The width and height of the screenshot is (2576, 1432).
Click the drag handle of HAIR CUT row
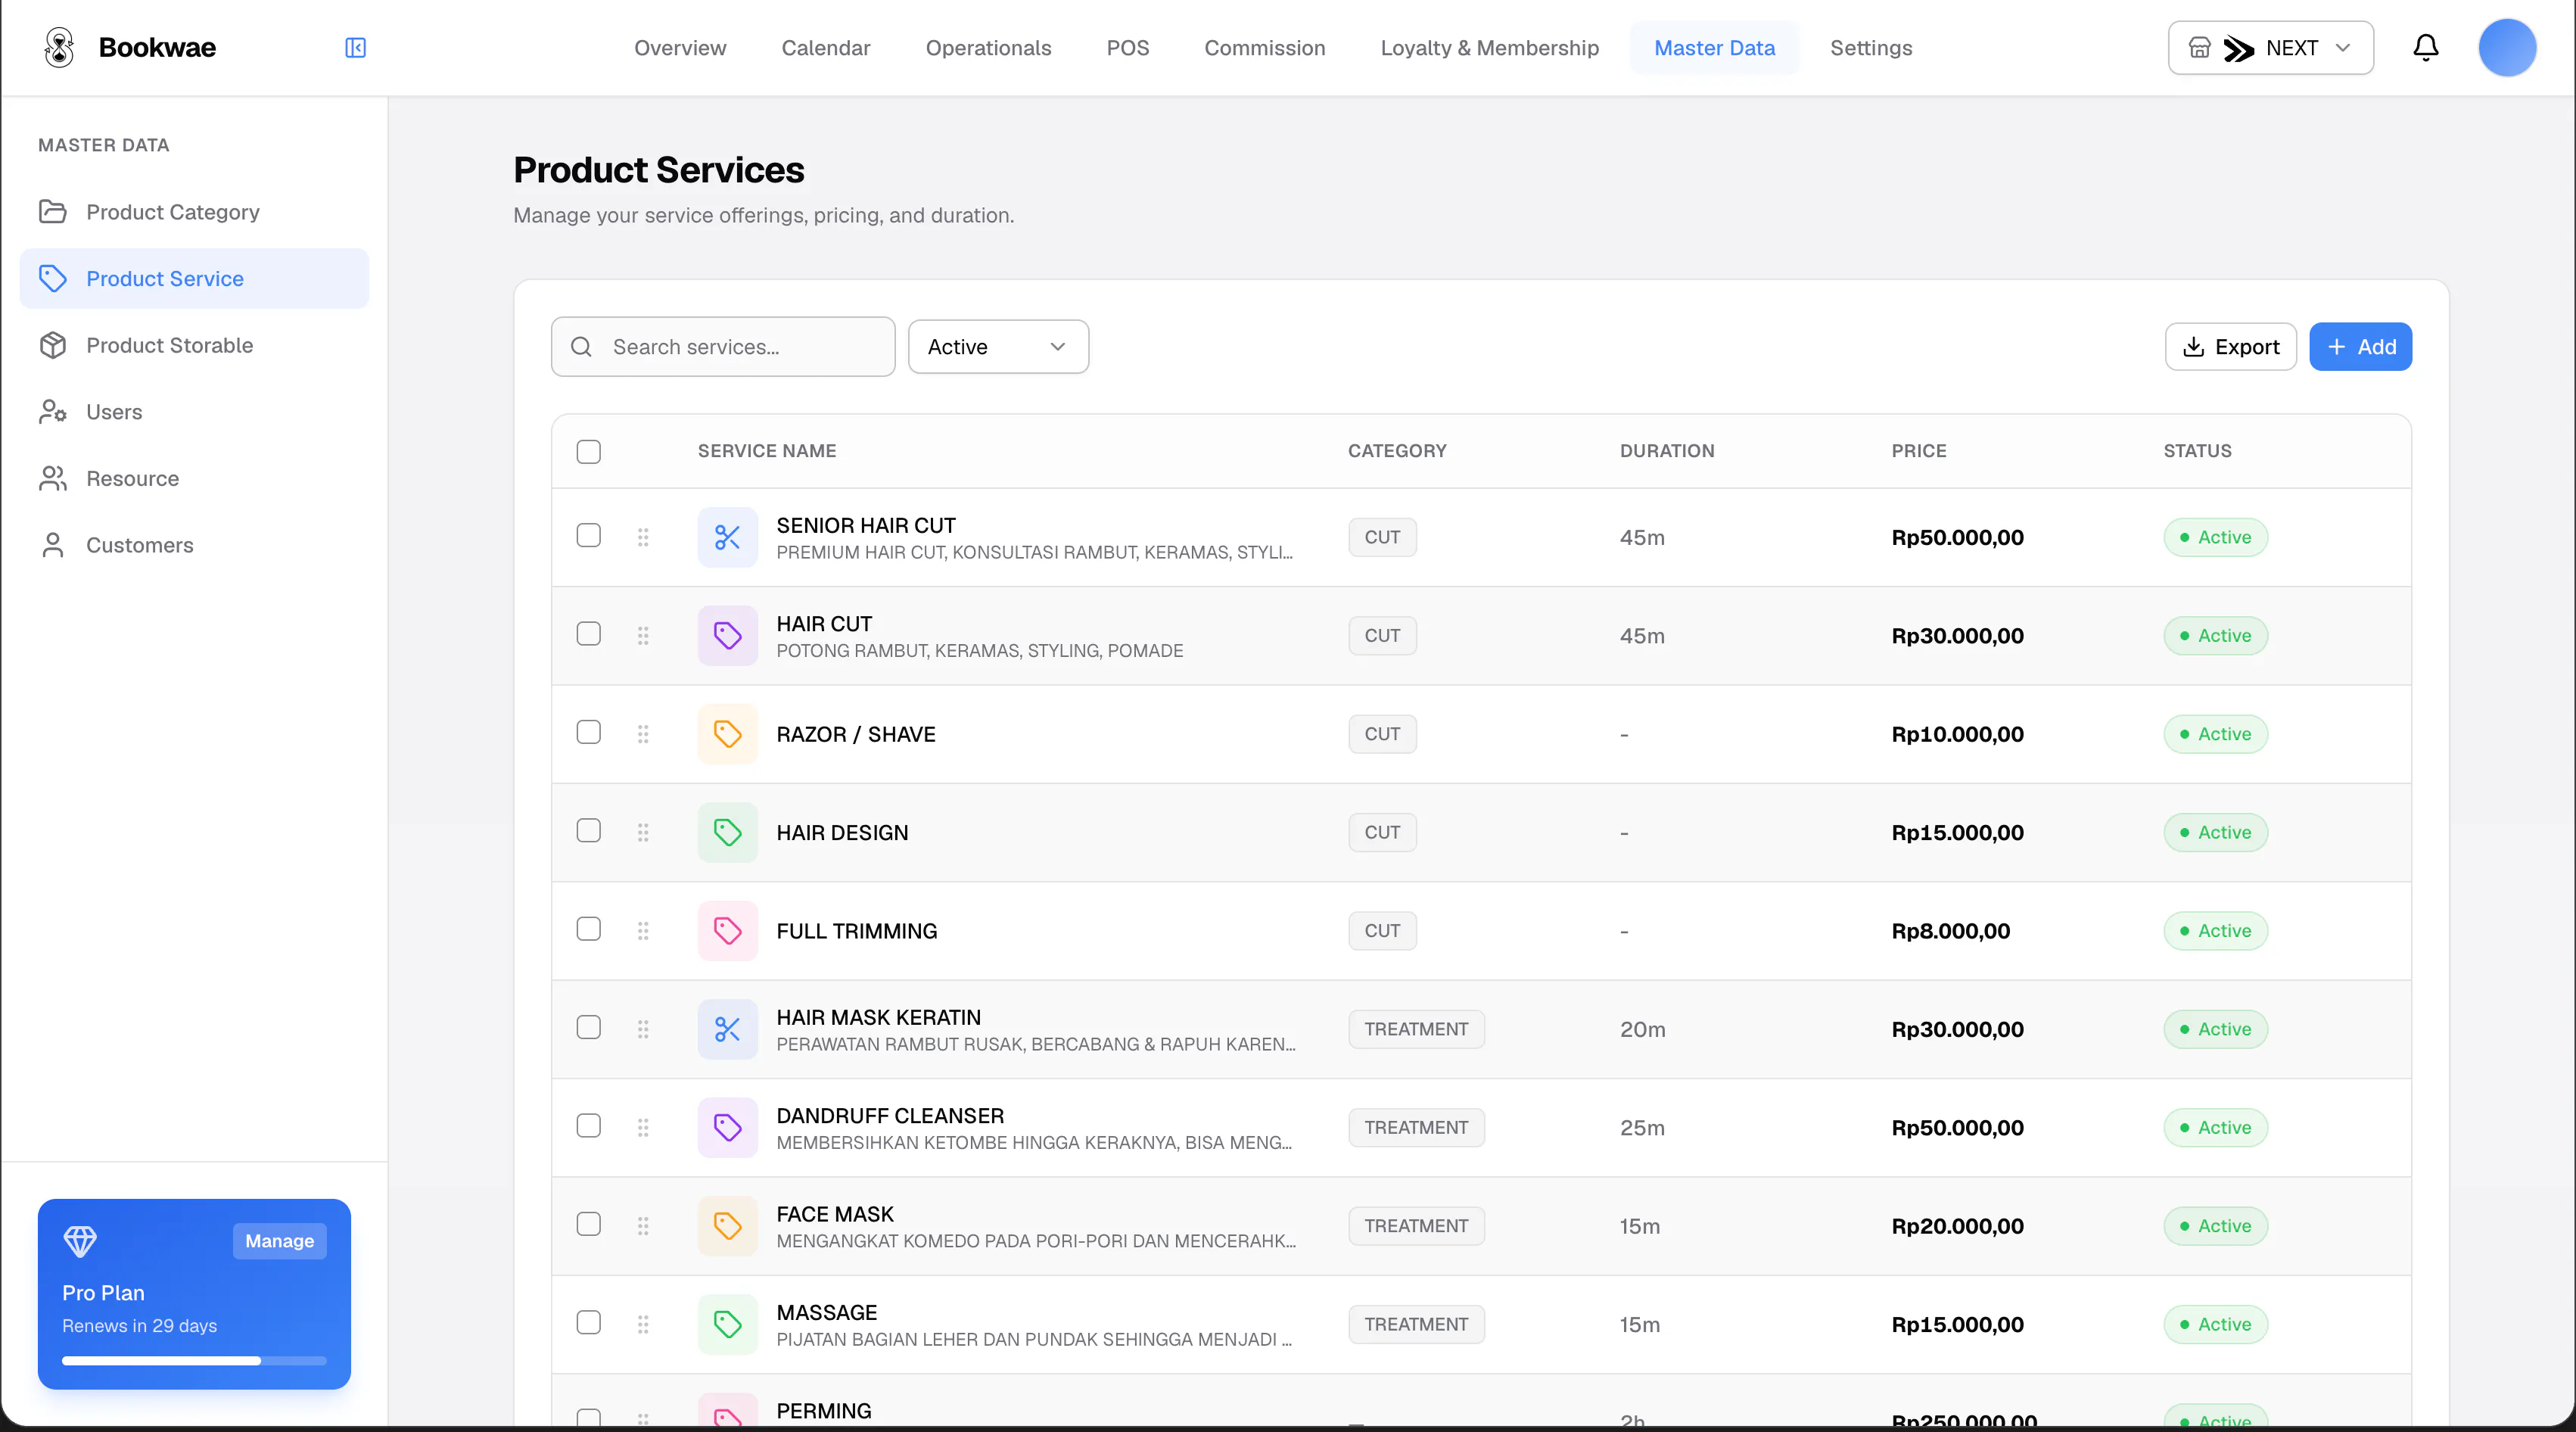click(x=643, y=636)
